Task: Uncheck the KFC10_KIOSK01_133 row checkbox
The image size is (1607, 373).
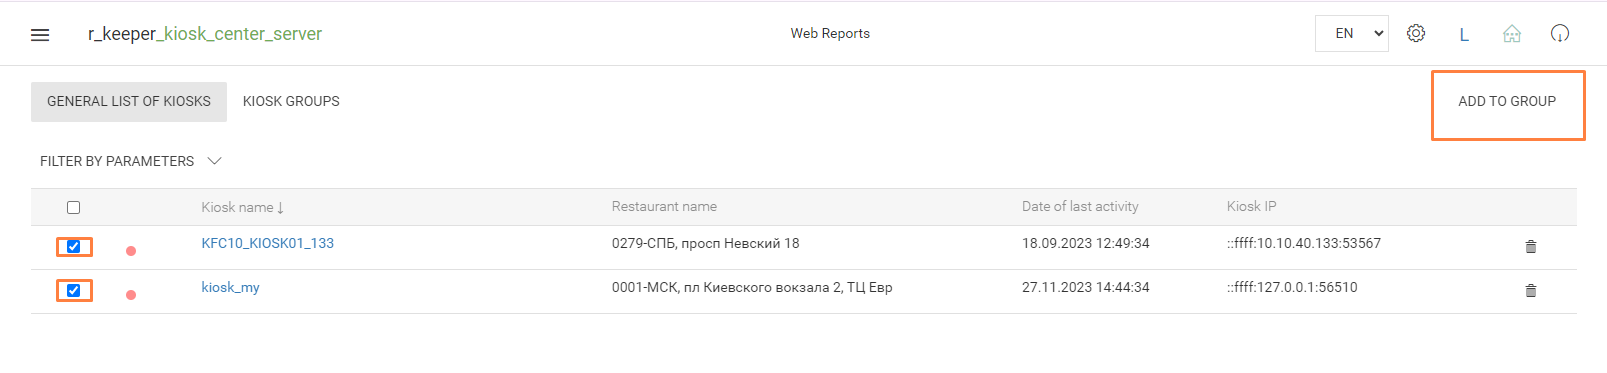Action: (x=73, y=246)
